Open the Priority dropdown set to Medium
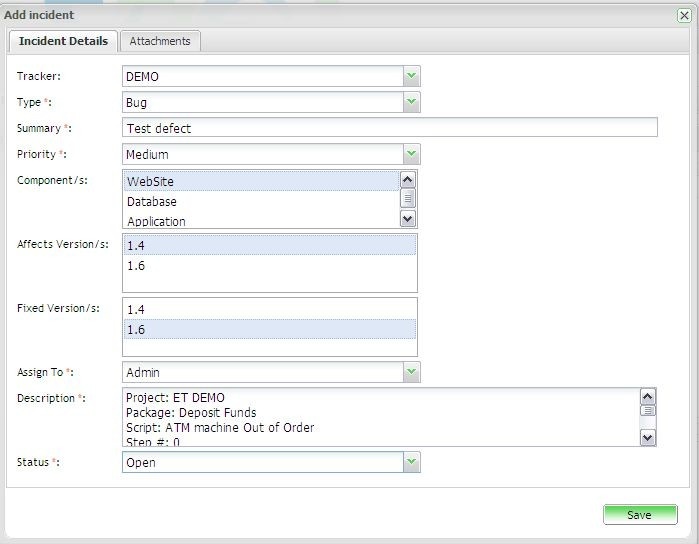Image resolution: width=699 pixels, height=544 pixels. point(411,155)
